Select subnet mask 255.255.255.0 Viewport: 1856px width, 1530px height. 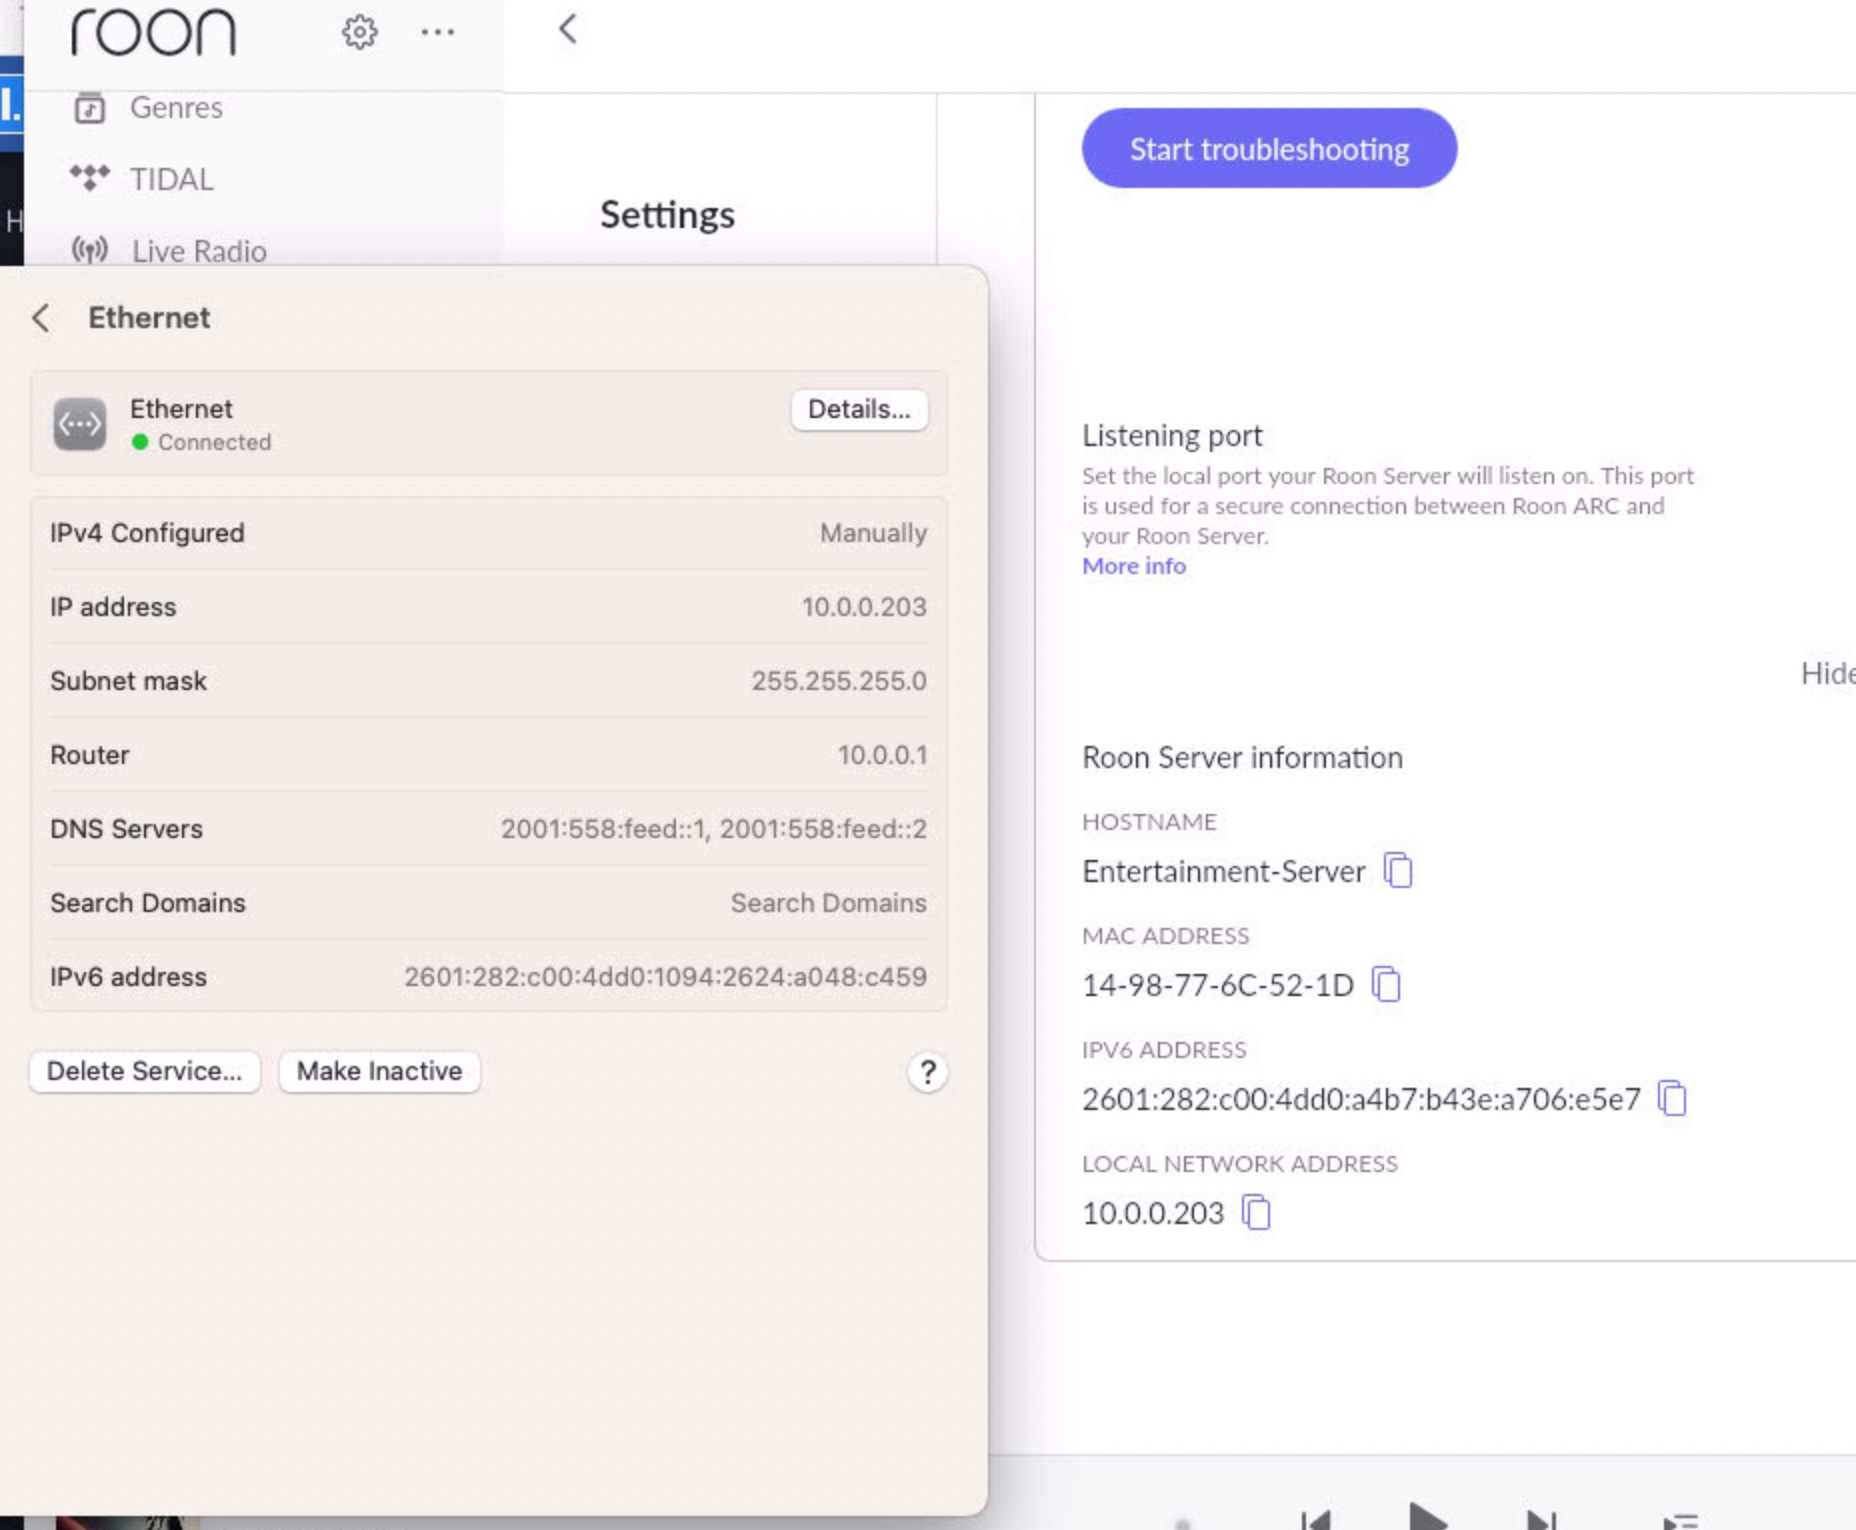(x=839, y=681)
